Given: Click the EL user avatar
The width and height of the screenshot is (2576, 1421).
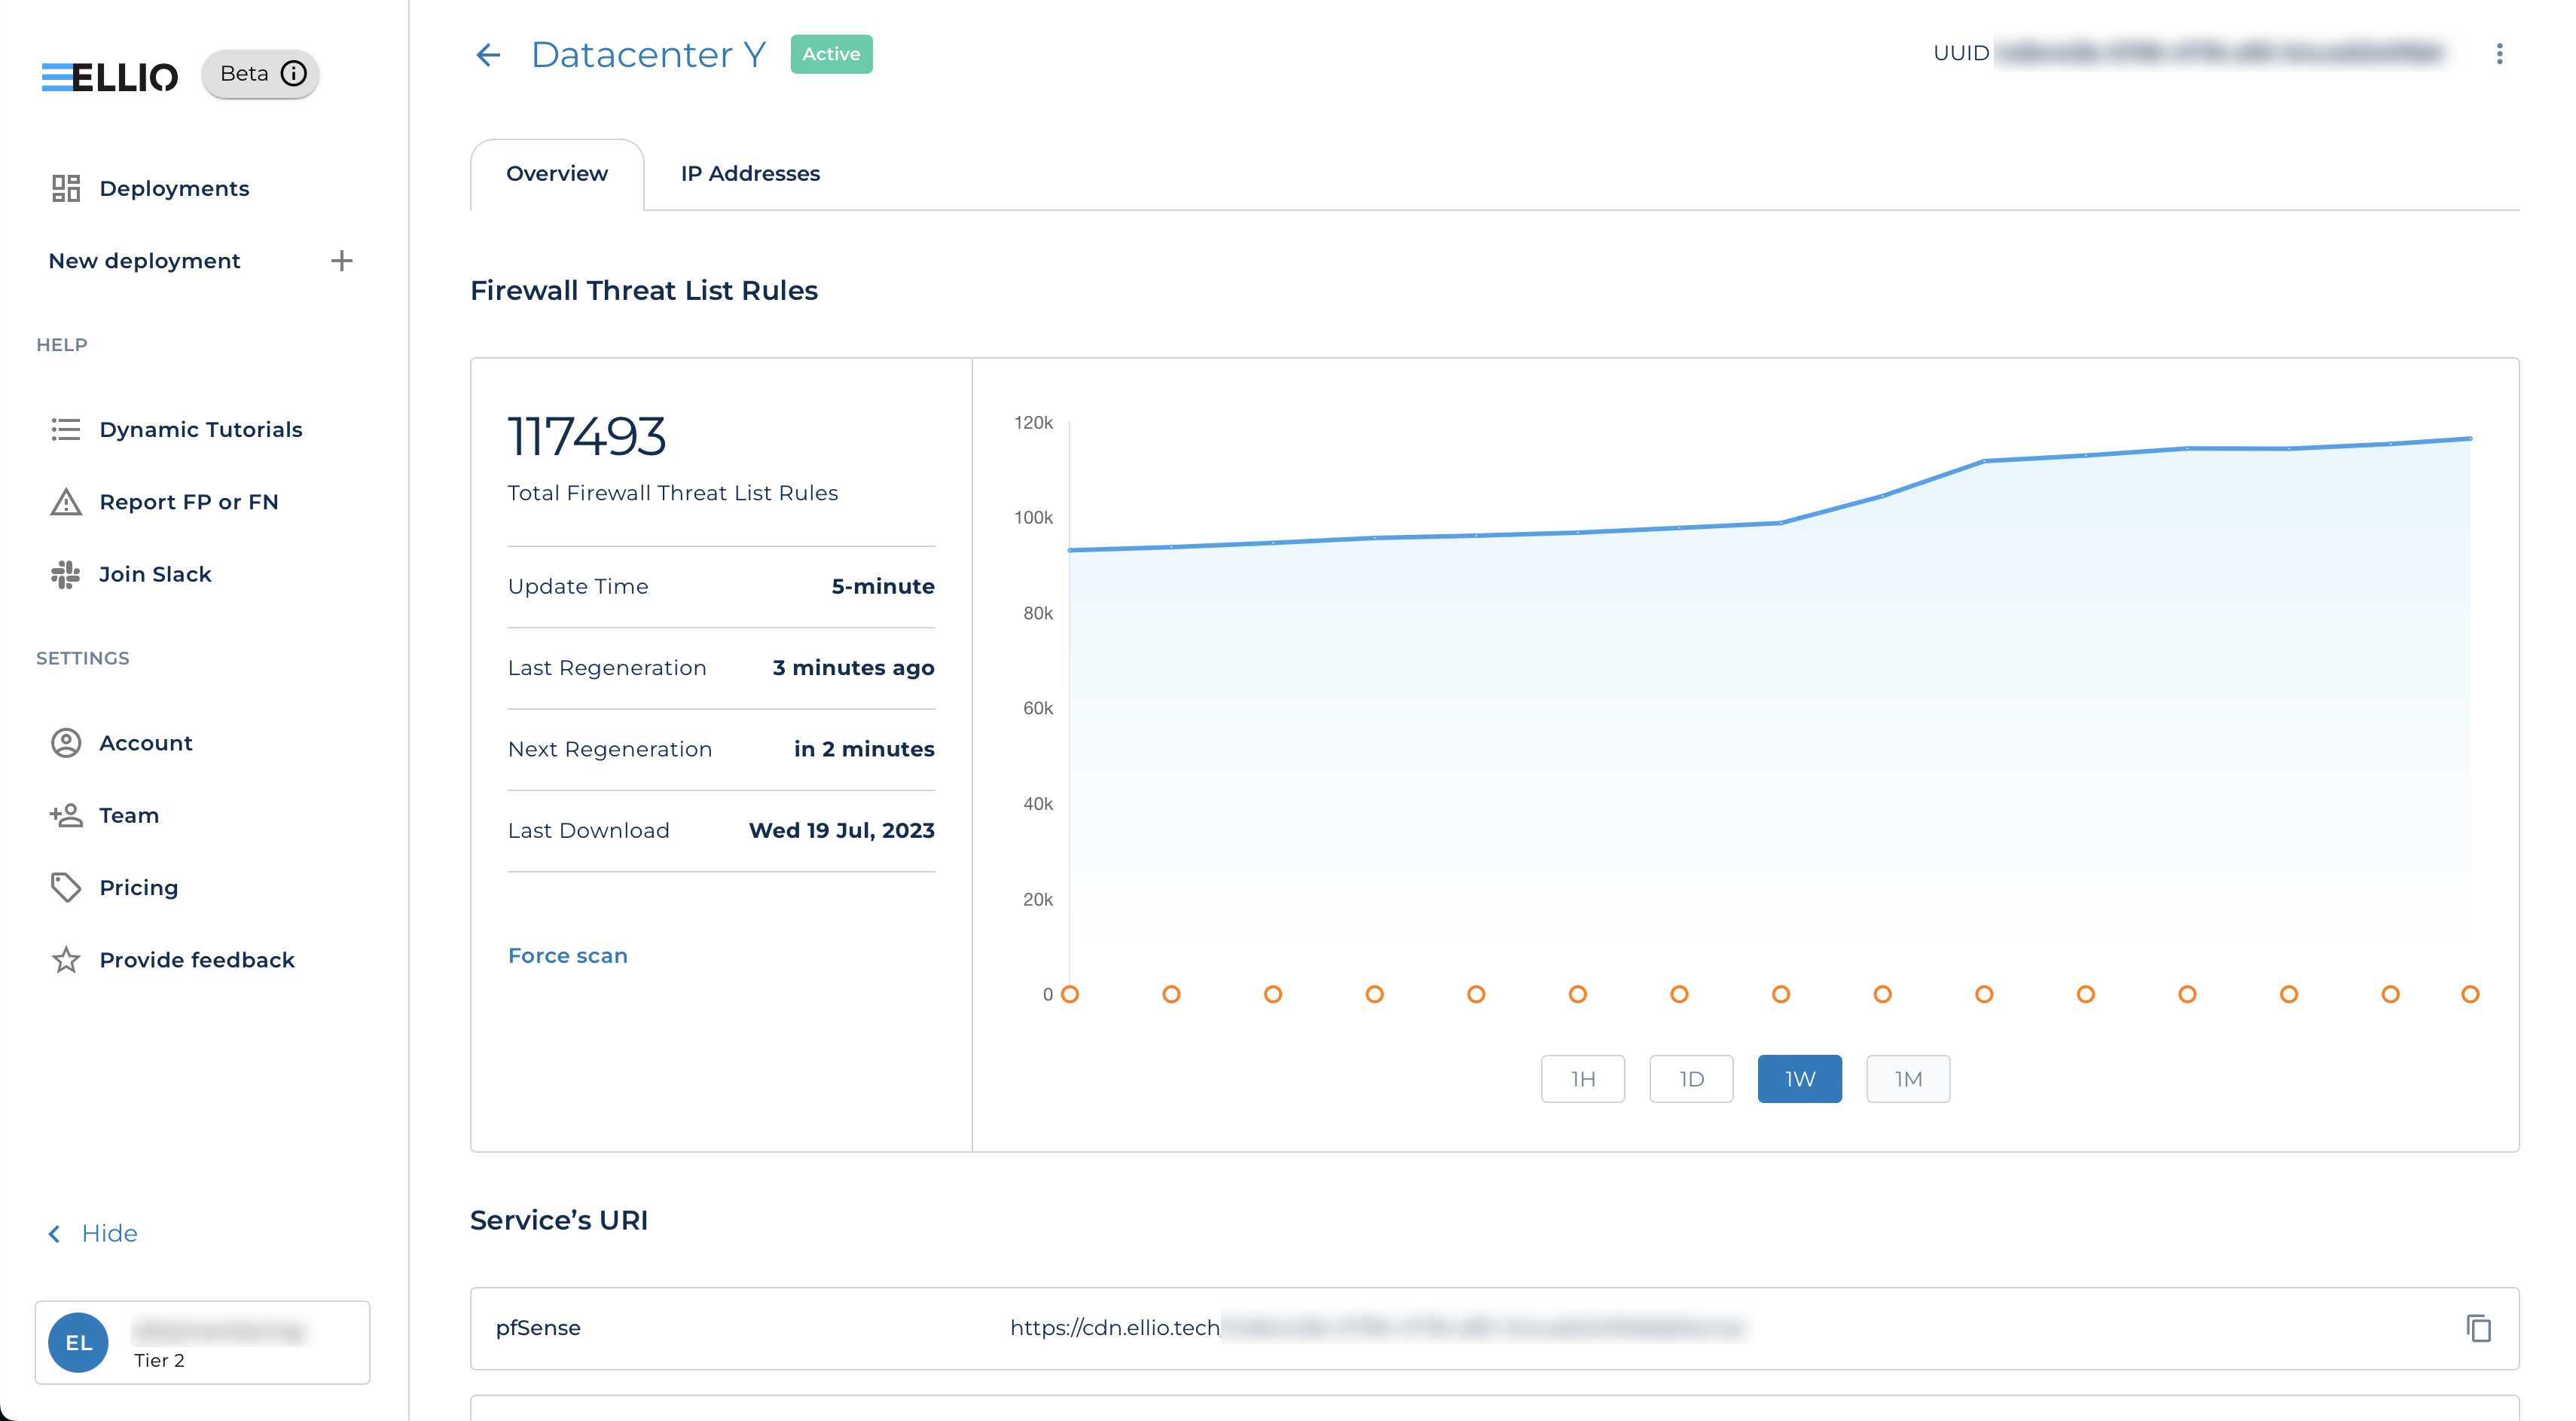Looking at the screenshot, I should tap(78, 1342).
